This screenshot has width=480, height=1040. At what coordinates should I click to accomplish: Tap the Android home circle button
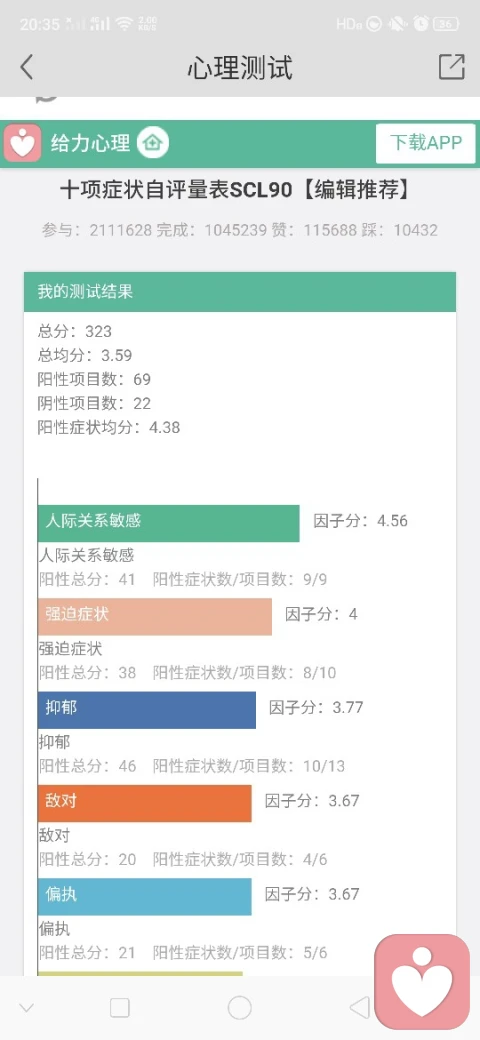click(x=239, y=1008)
